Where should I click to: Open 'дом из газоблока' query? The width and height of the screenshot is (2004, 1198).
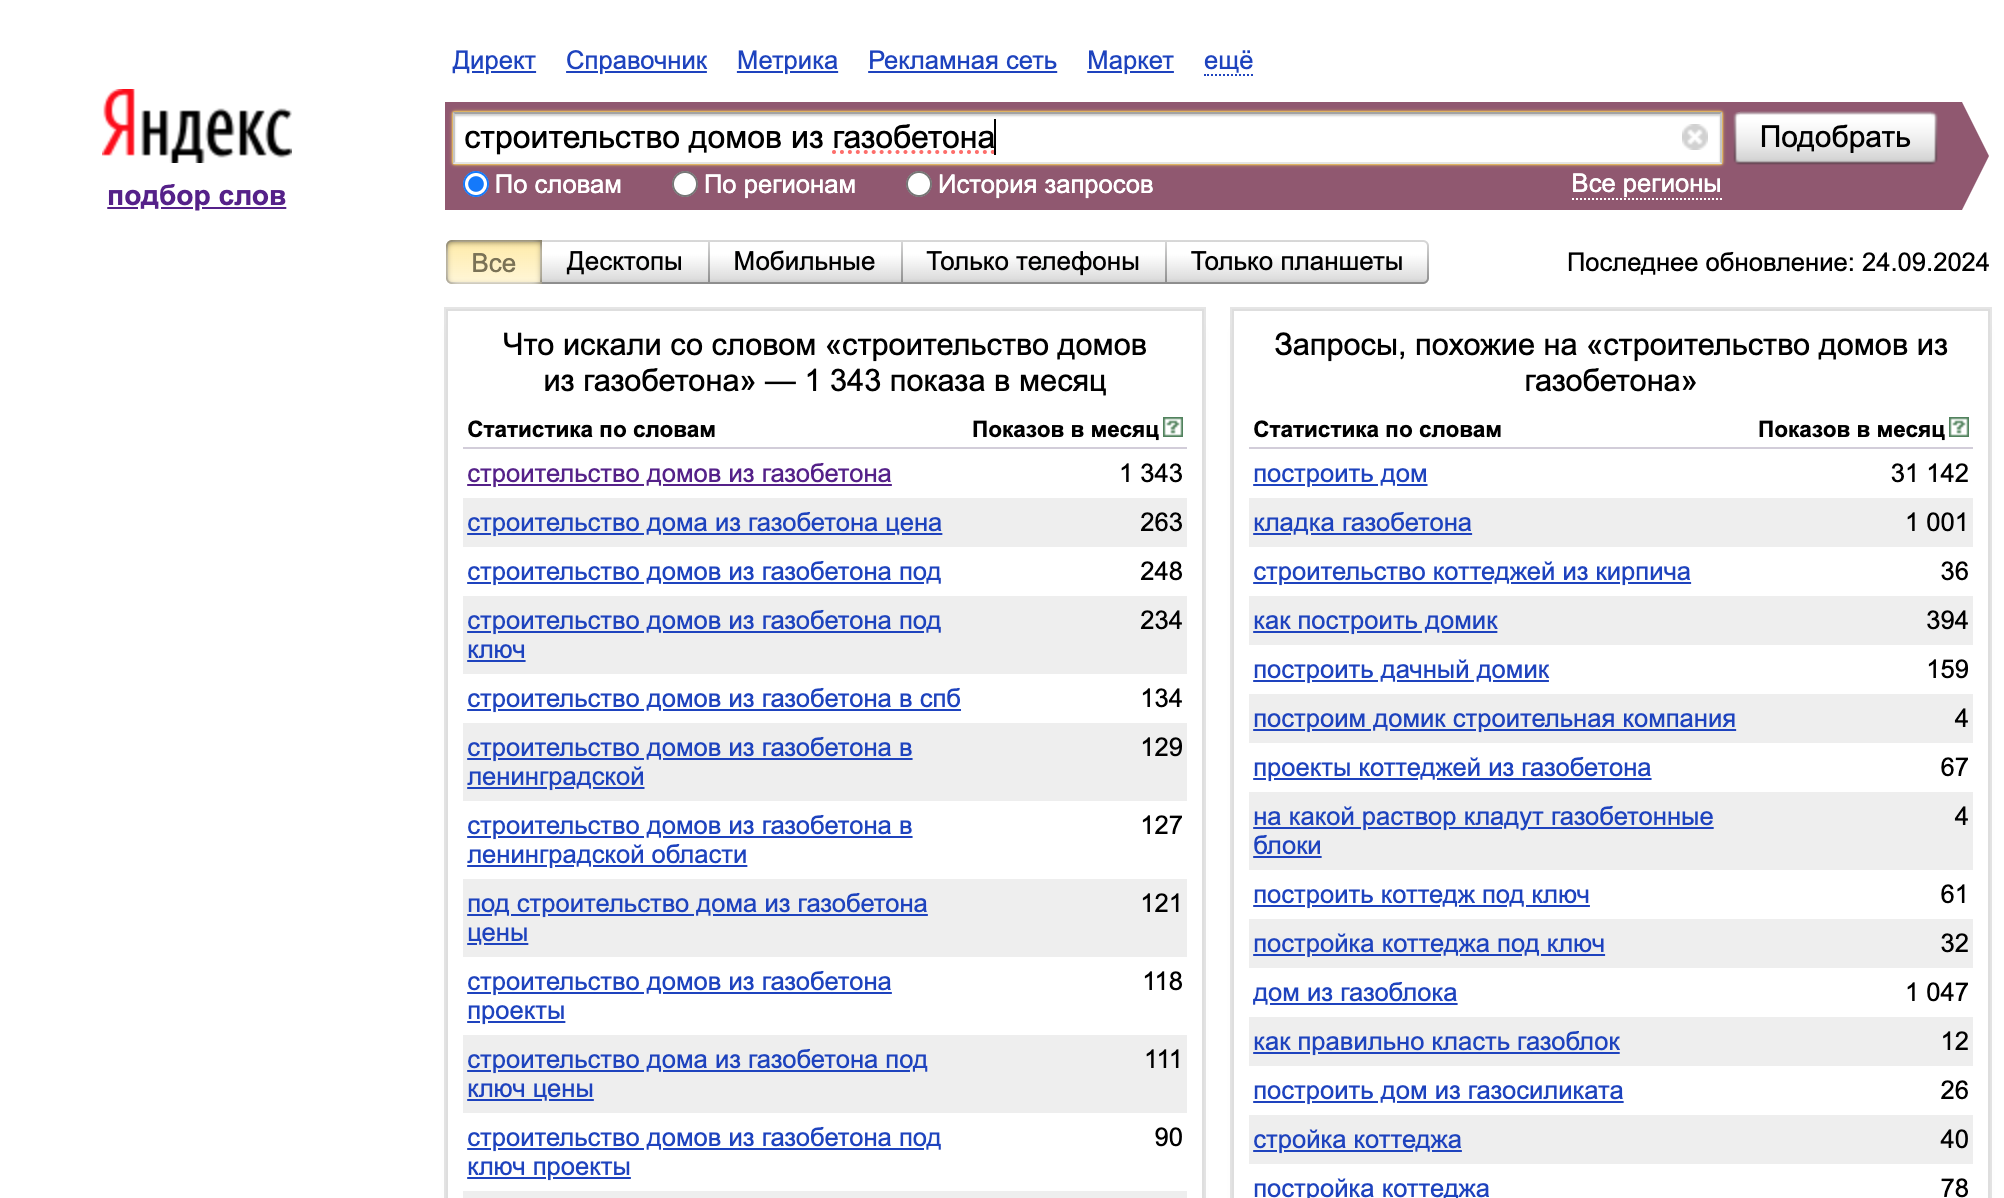point(1355,993)
